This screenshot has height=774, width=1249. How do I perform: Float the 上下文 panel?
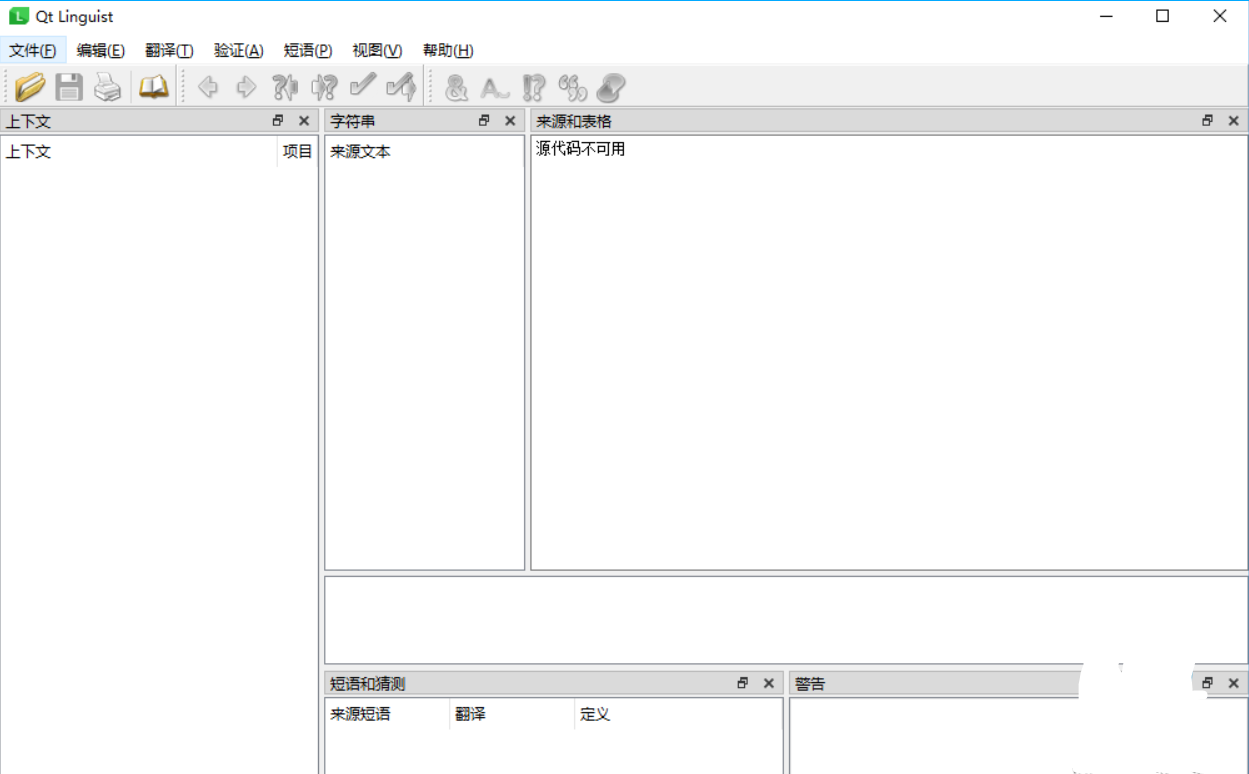pos(278,121)
